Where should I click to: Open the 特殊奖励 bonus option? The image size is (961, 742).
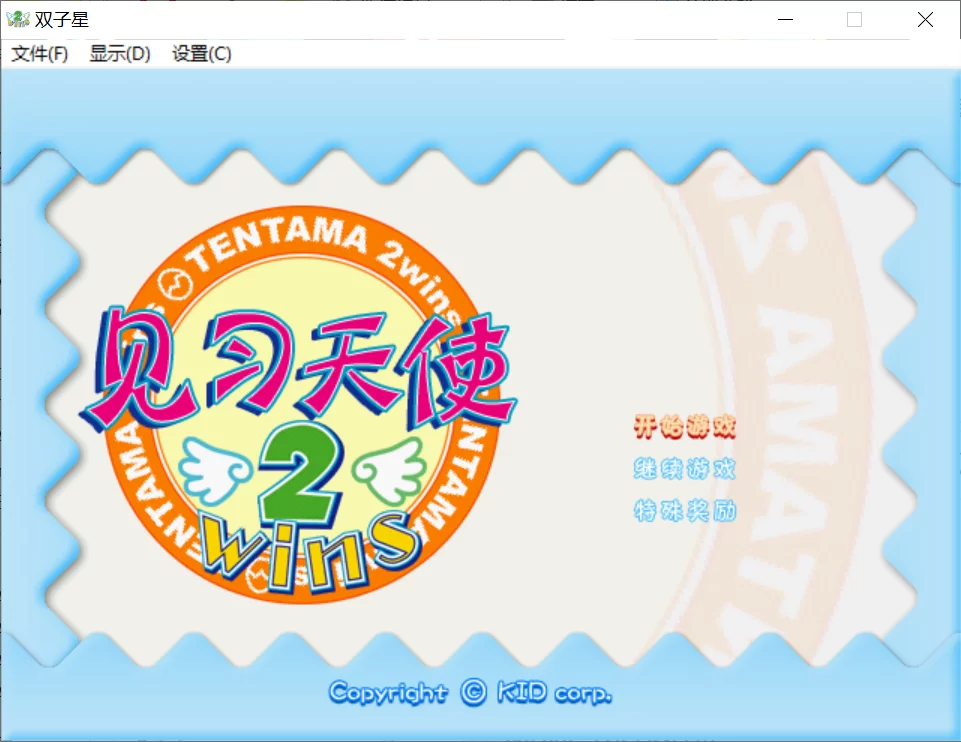tap(684, 510)
